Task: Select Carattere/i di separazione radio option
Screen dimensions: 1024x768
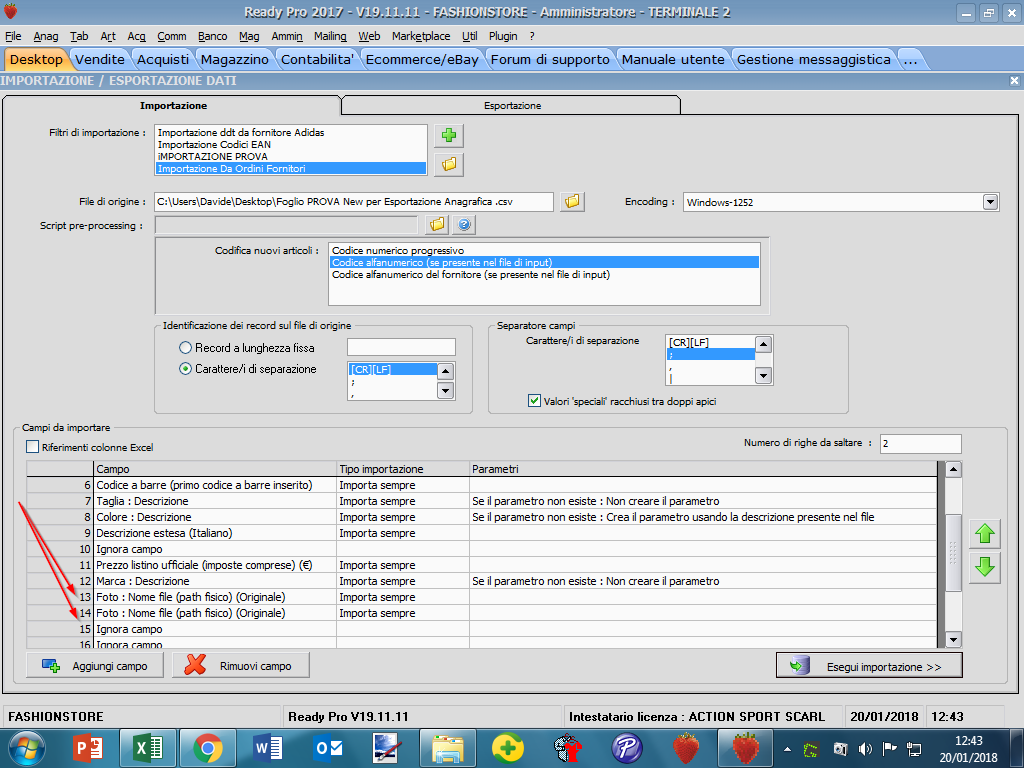Action: [185, 369]
